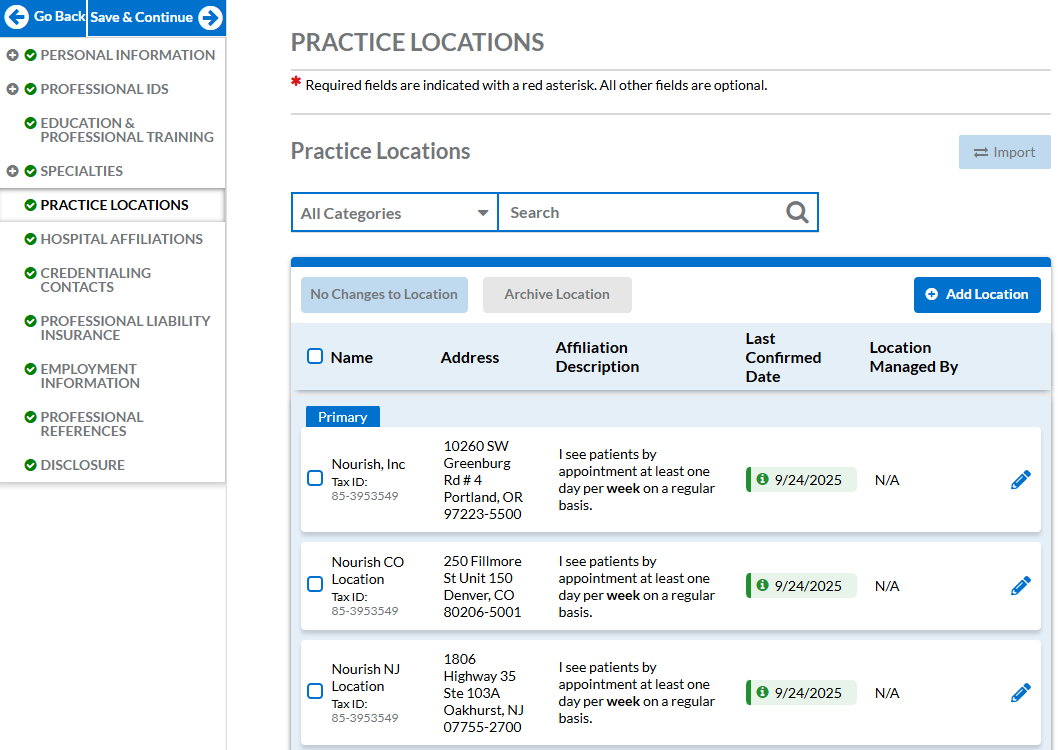This screenshot has height=750, width=1058.
Task: Toggle the select-all checkbox beside Name
Action: [x=315, y=356]
